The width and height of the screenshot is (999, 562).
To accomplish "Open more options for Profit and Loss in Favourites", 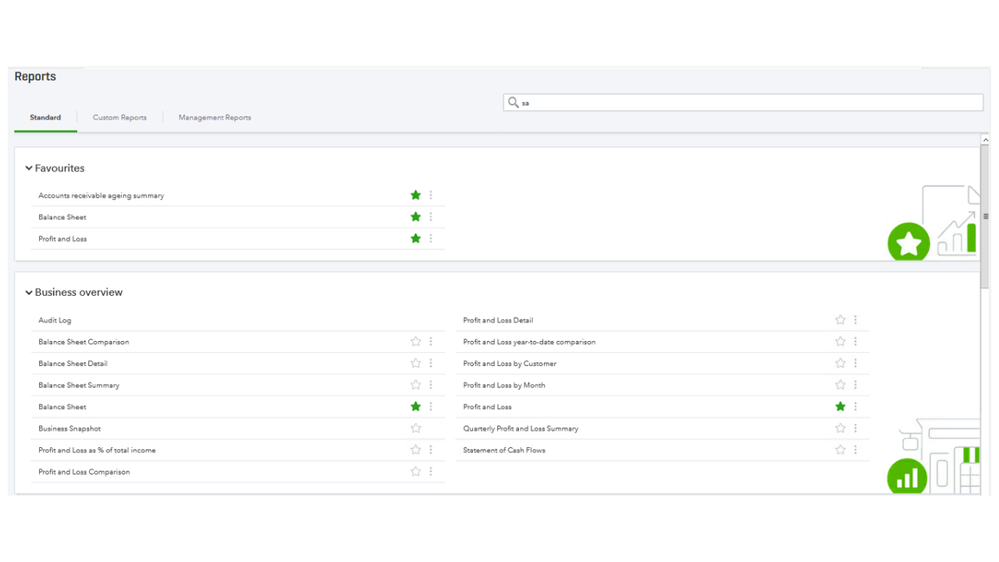I will coord(431,238).
